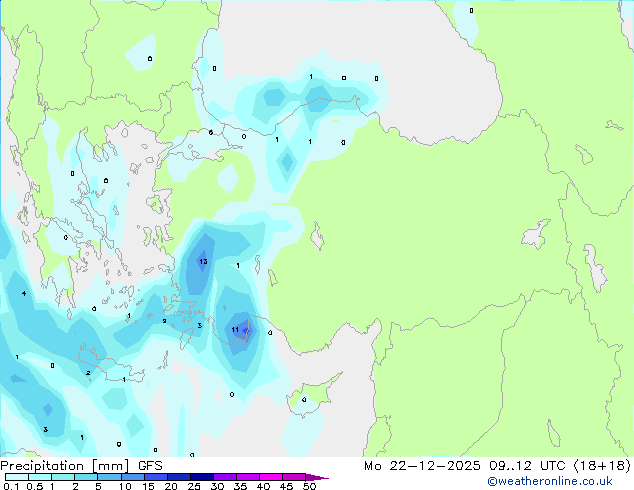Image resolution: width=634 pixels, height=490 pixels.
Task: Select the 'GFS' model label
Action: [150, 466]
